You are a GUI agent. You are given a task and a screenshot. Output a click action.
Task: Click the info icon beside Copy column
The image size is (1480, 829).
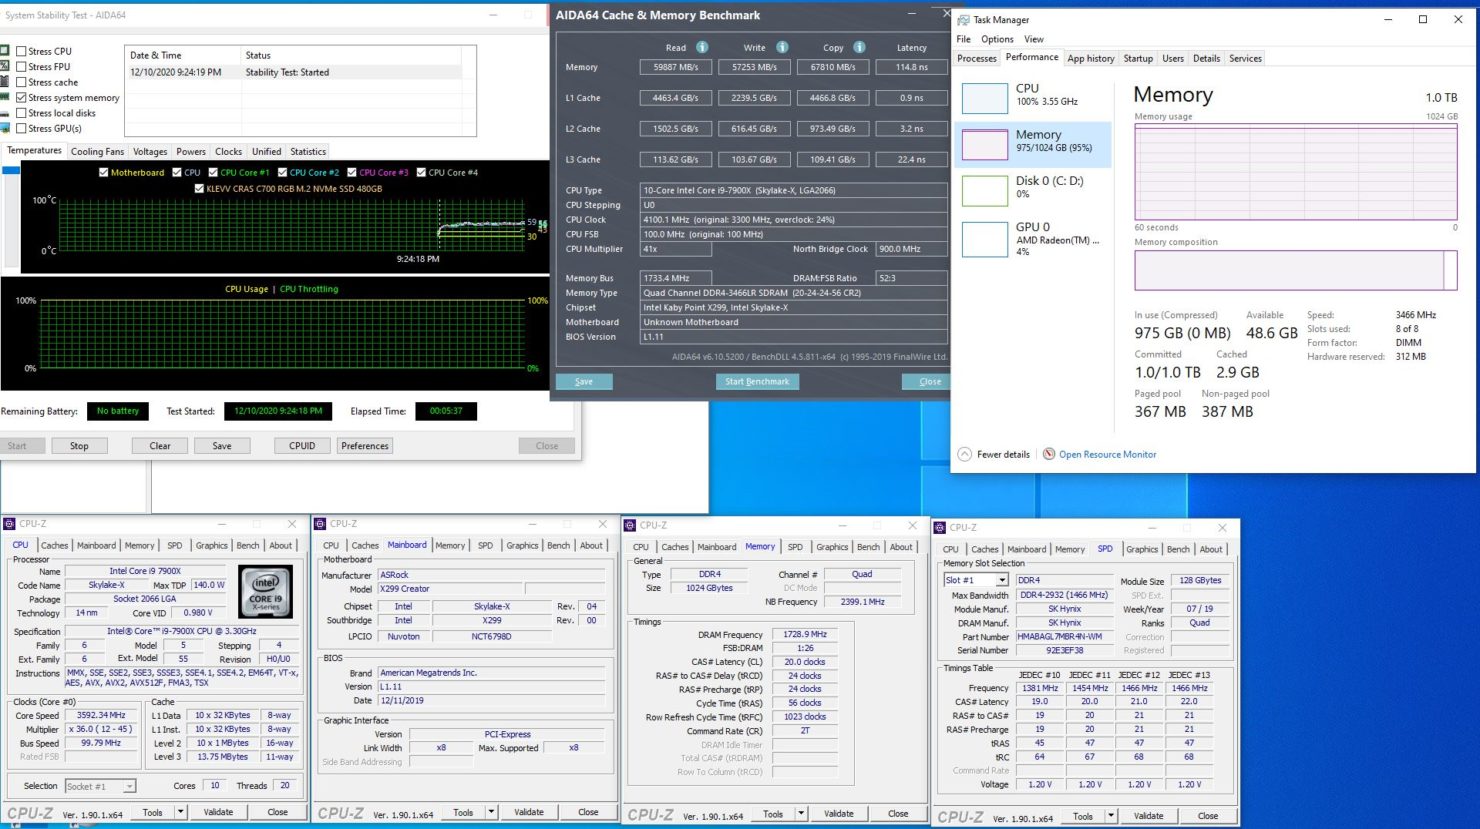(859, 47)
